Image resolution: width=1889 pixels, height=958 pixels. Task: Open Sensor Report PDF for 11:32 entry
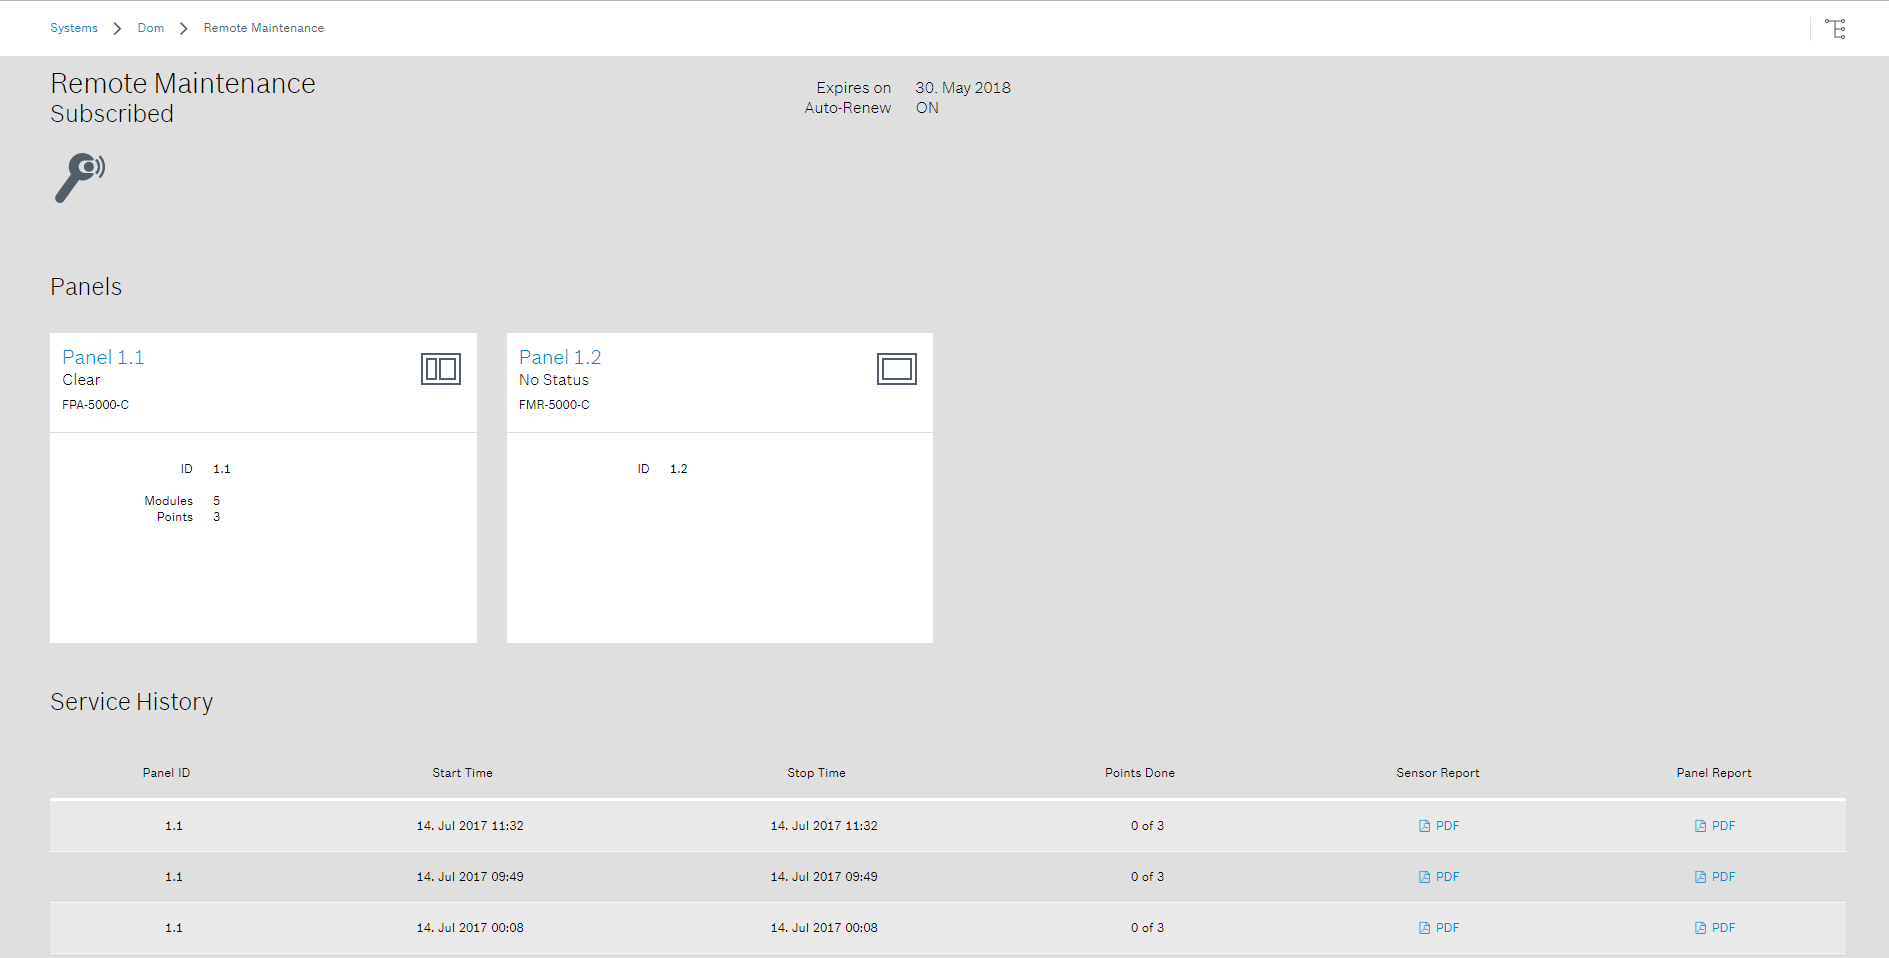click(x=1439, y=826)
